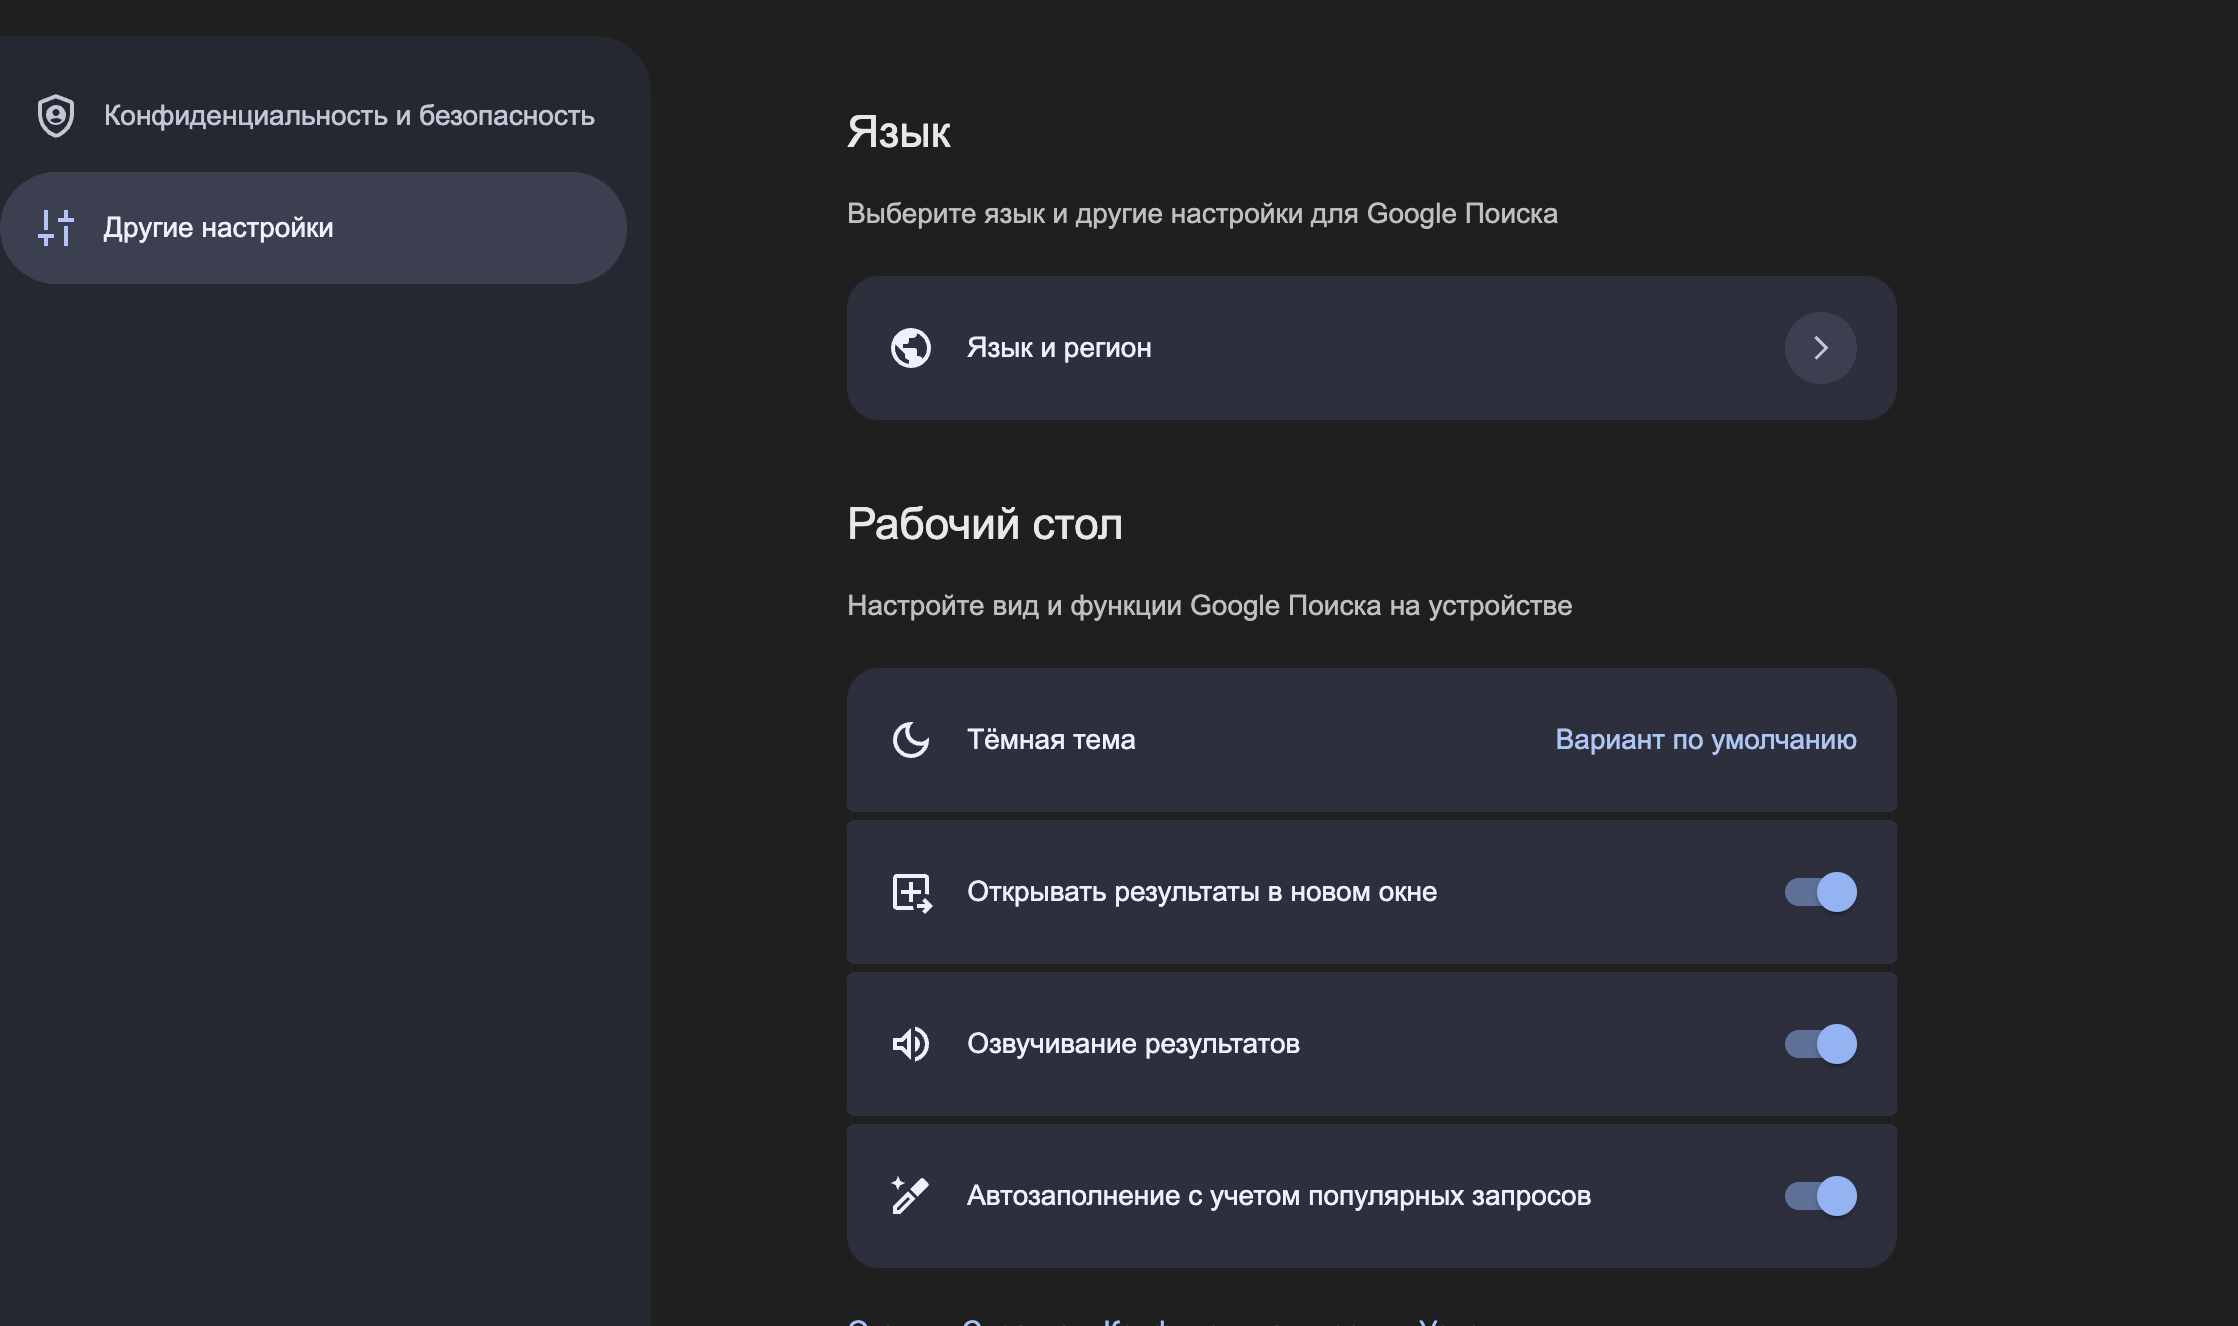The height and width of the screenshot is (1326, 2238).
Task: Toggle Автозаполнение с учетом популярных запросов
Action: coord(1820,1196)
